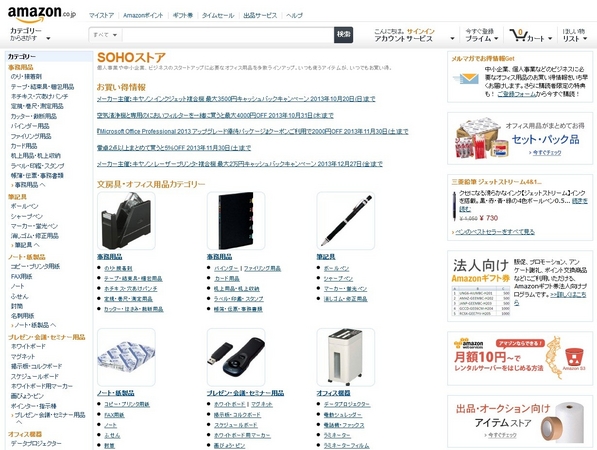Expand the アカウントサービス dropdown

[x=414, y=35]
